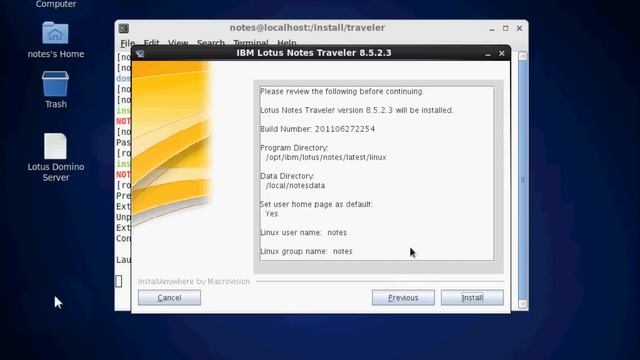Click the /opt/ibm/lotus/notes/latest/linux path
This screenshot has width=640, height=360.
click(326, 157)
